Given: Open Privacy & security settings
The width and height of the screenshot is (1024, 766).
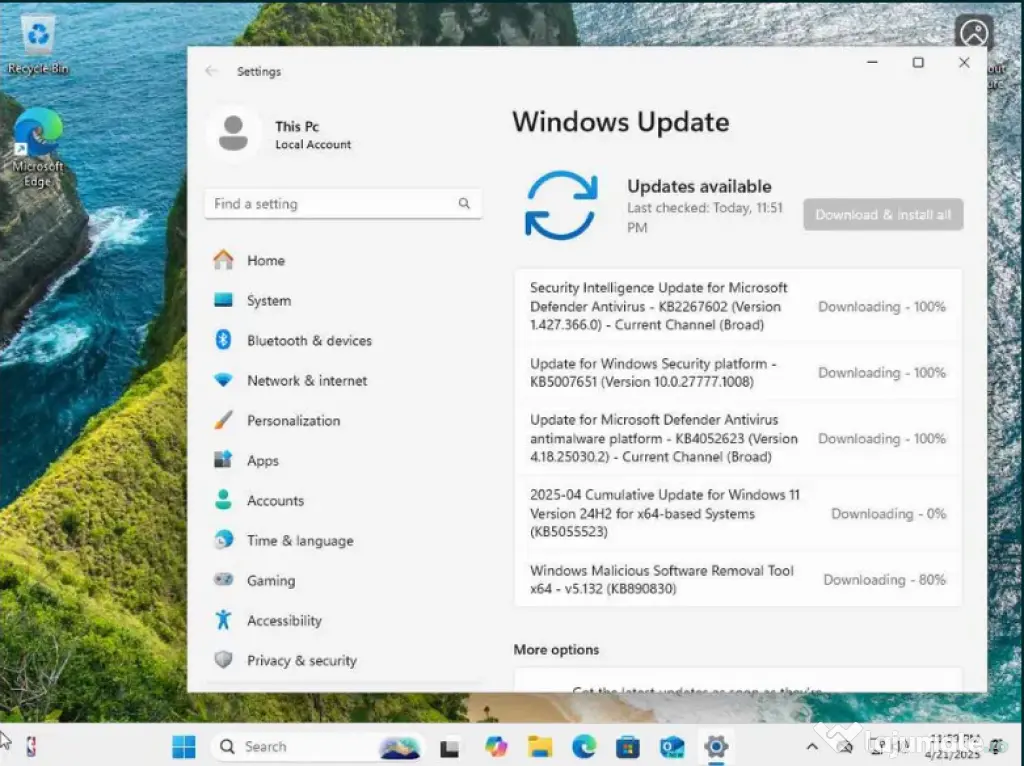Looking at the screenshot, I should pyautogui.click(x=301, y=661).
